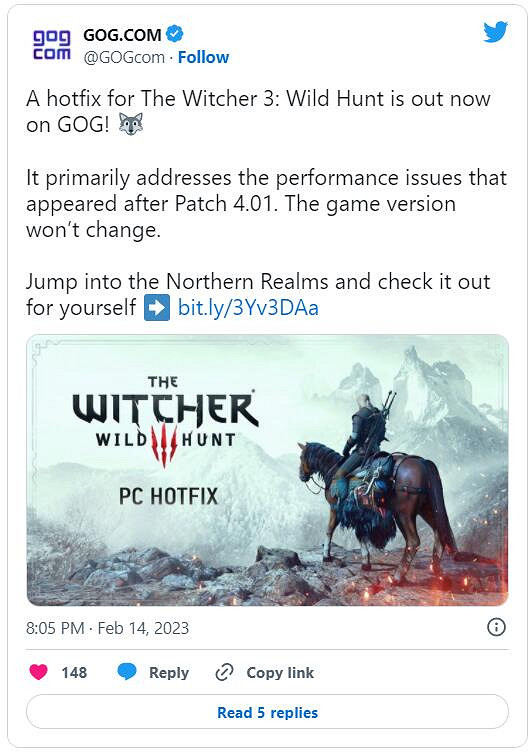This screenshot has height=753, width=532.
Task: Click the GOG.COM display name
Action: coord(122,35)
